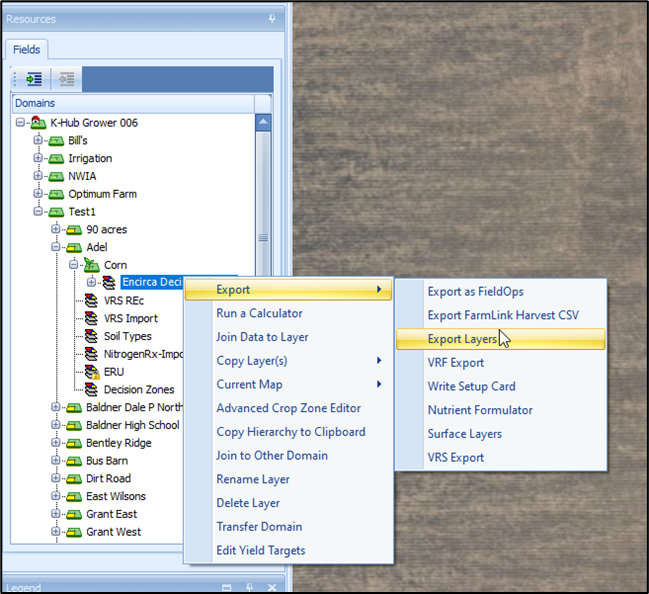Expand the Optimum Farm node
The width and height of the screenshot is (649, 594).
tap(38, 193)
